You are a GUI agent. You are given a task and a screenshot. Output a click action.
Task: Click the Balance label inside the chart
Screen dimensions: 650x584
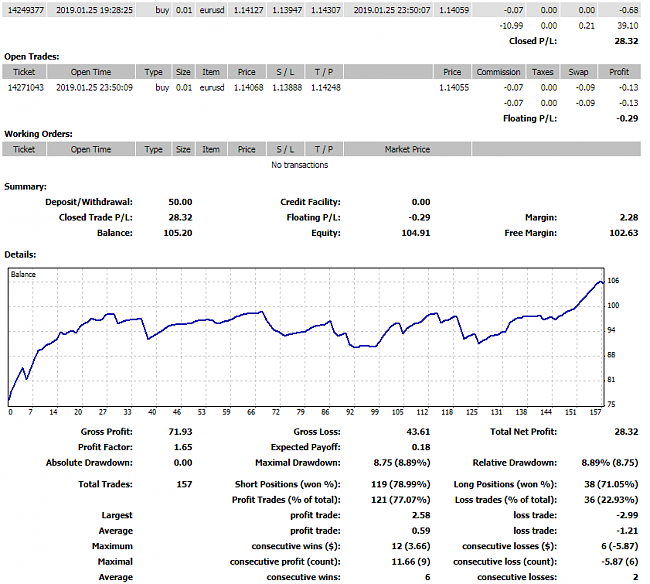pos(23,274)
